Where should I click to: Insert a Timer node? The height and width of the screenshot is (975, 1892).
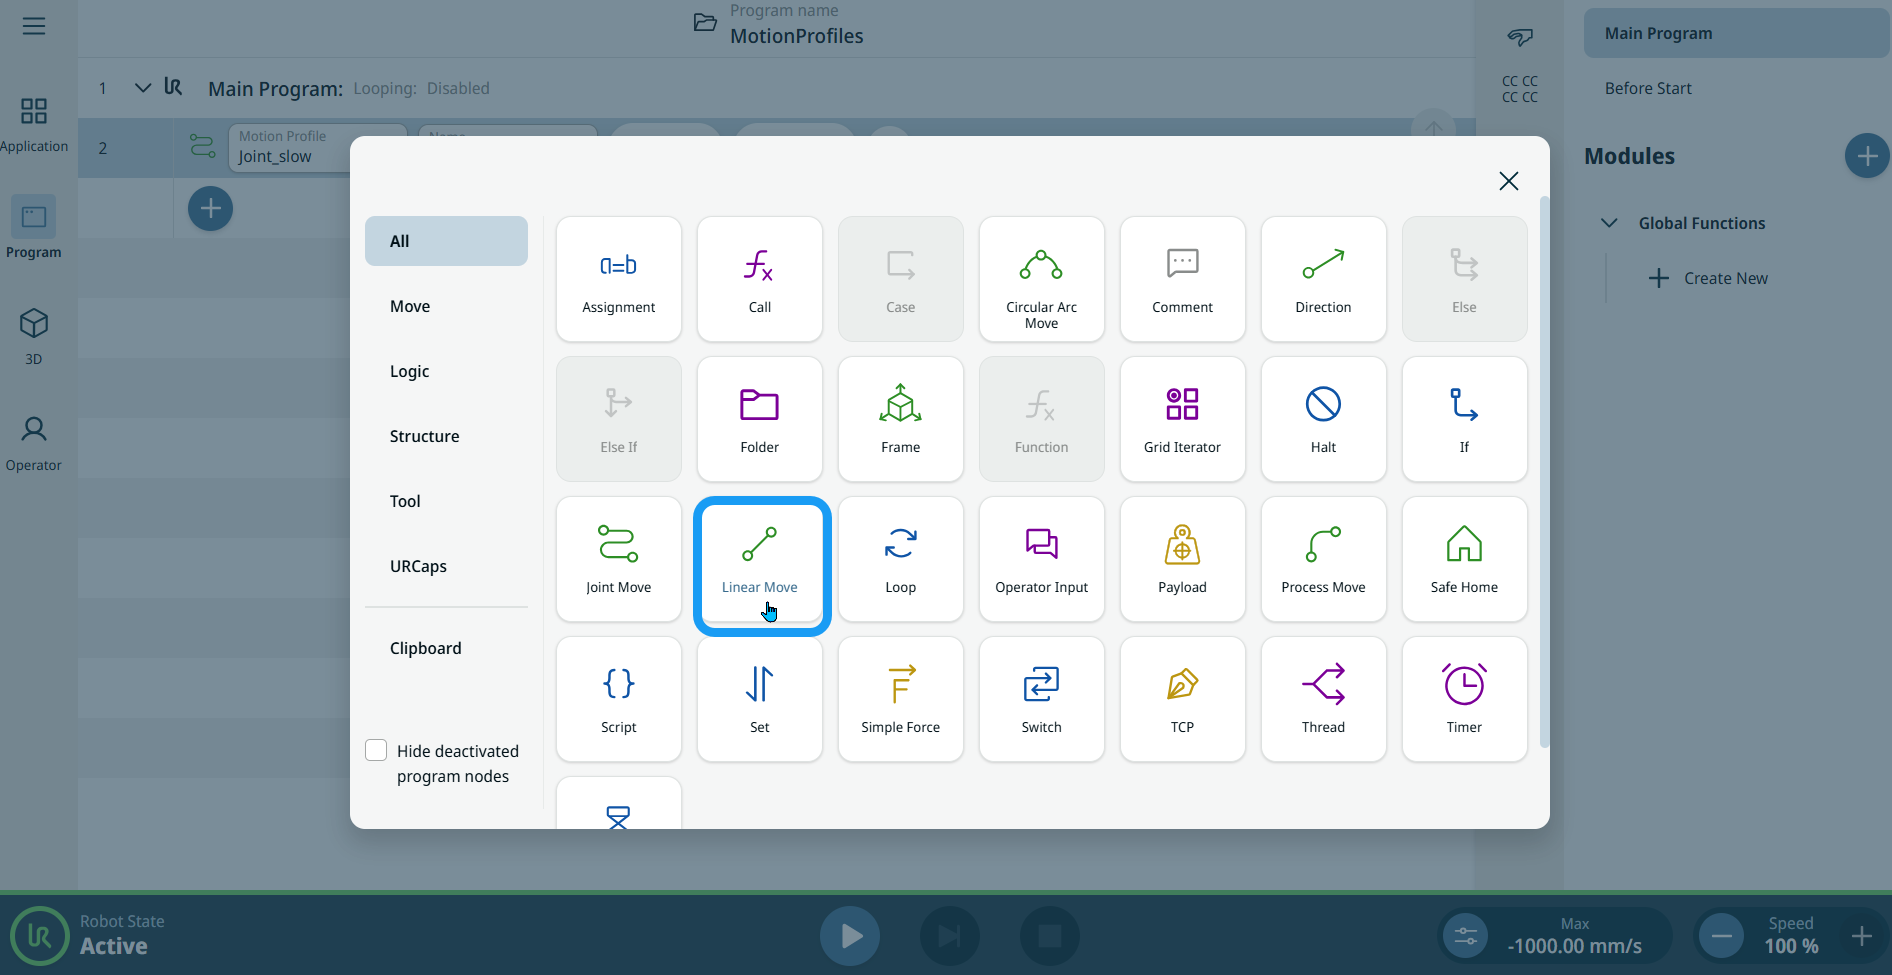click(1464, 700)
